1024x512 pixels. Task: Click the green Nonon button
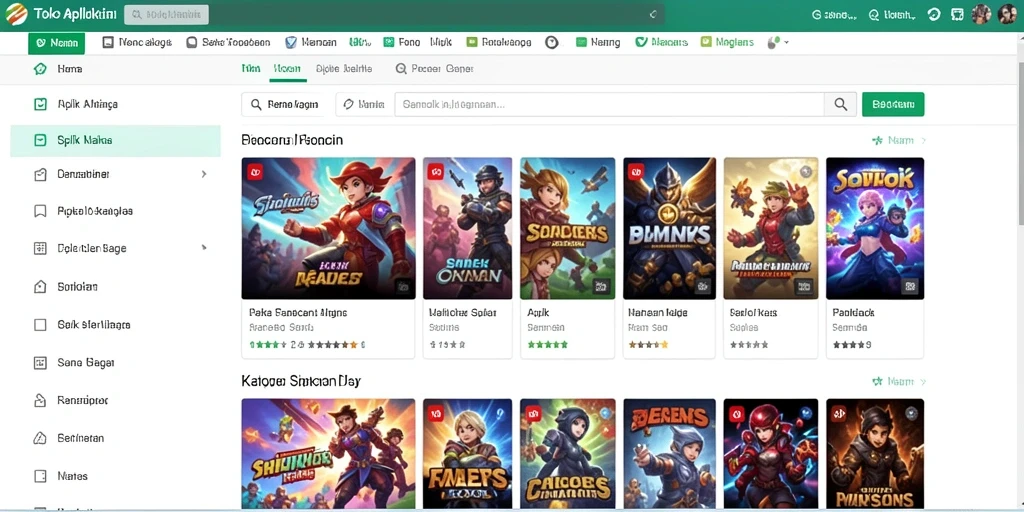point(57,43)
